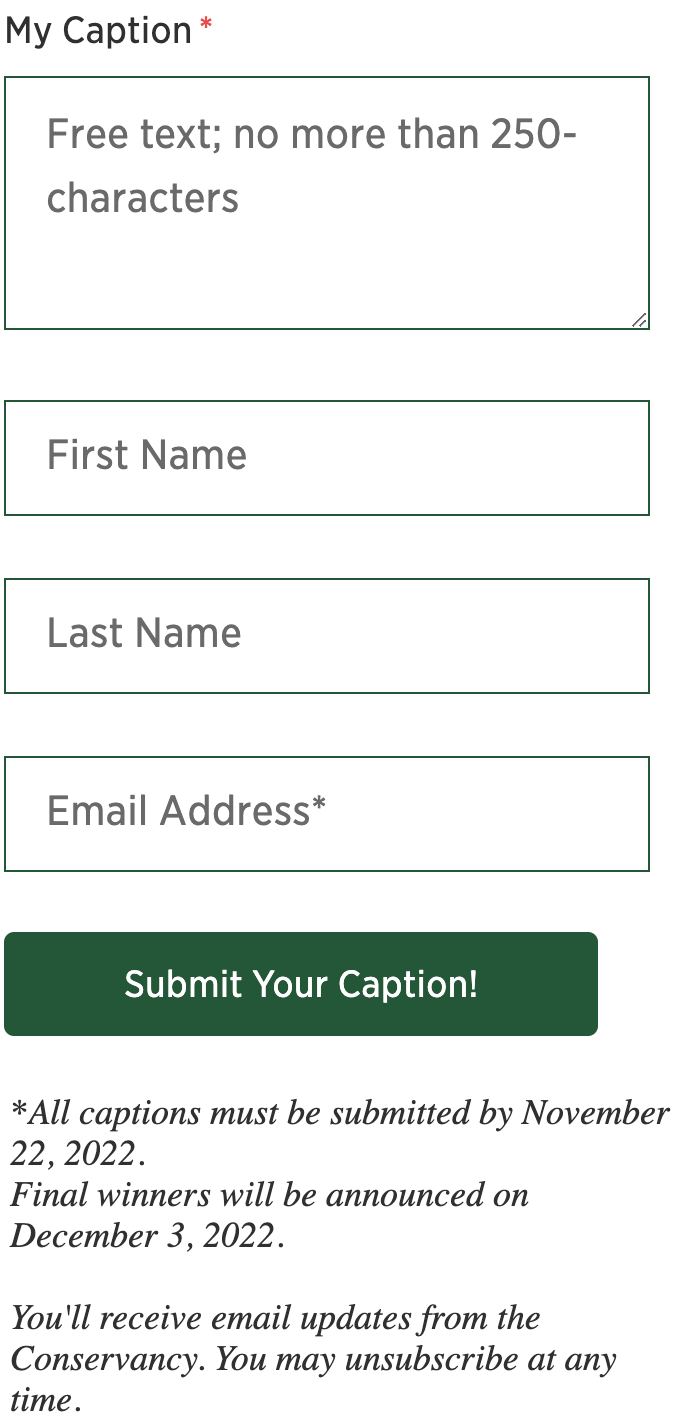Click the 22, 2022 date text
The width and height of the screenshot is (676, 1418).
pos(73,1154)
